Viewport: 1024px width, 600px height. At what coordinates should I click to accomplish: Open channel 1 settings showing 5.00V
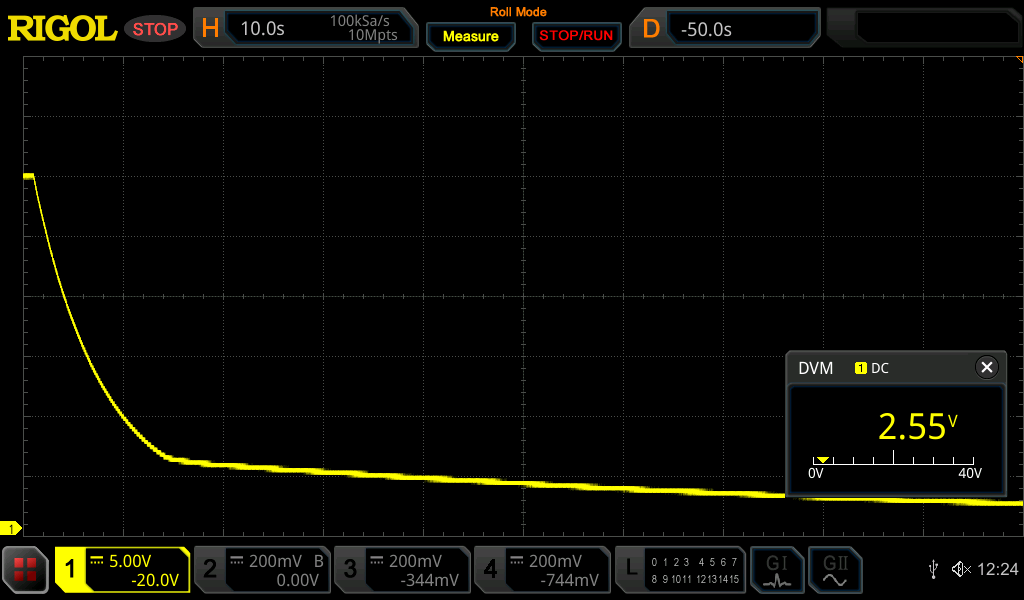(123, 570)
